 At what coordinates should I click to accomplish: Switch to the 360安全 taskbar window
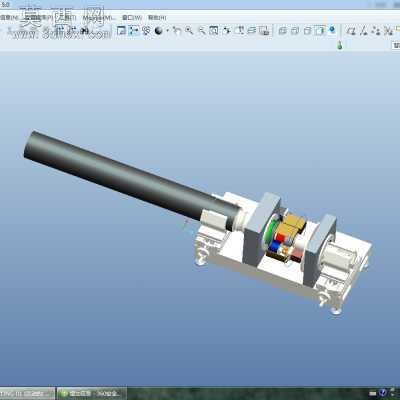coord(92,394)
